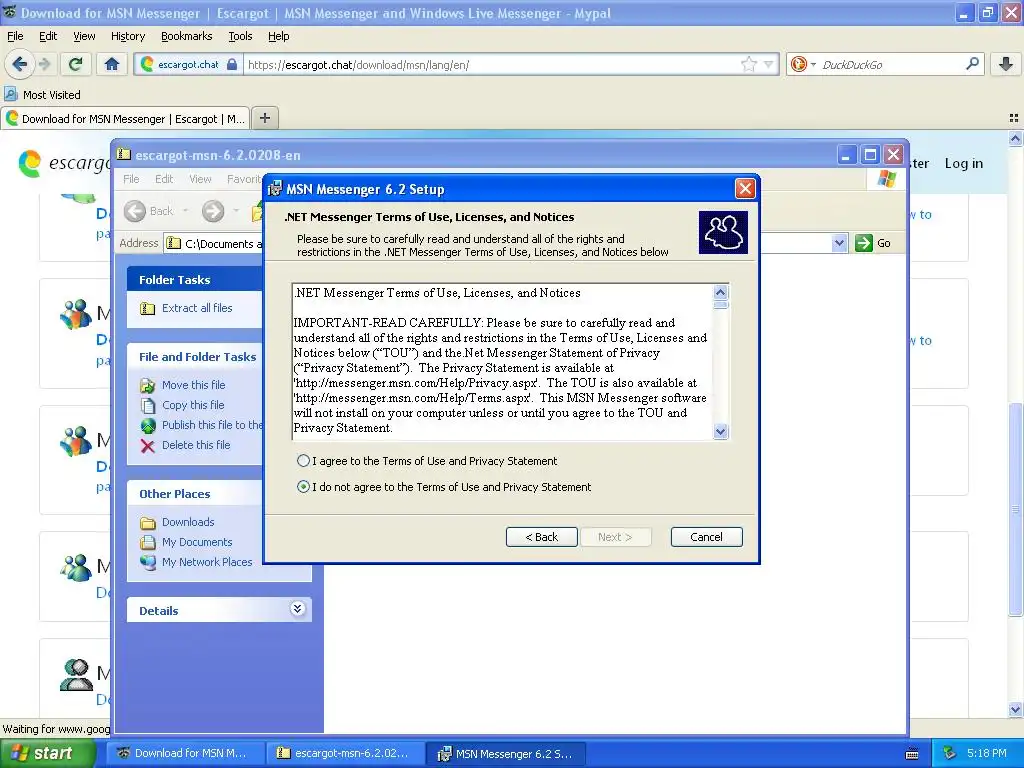Click the gray buddy icon in last download row
1024x768 pixels.
point(76,675)
